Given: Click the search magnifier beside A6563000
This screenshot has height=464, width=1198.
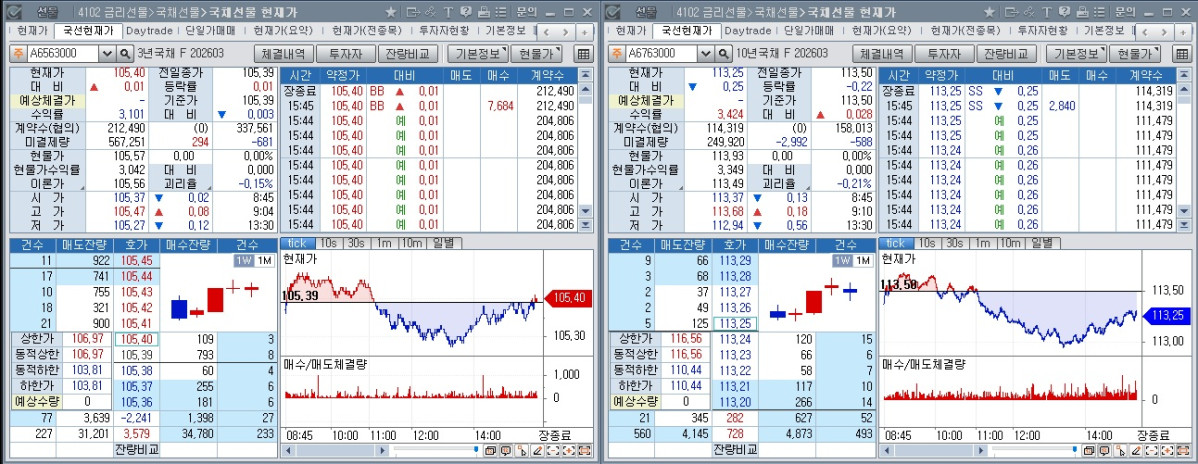Looking at the screenshot, I should (125, 53).
